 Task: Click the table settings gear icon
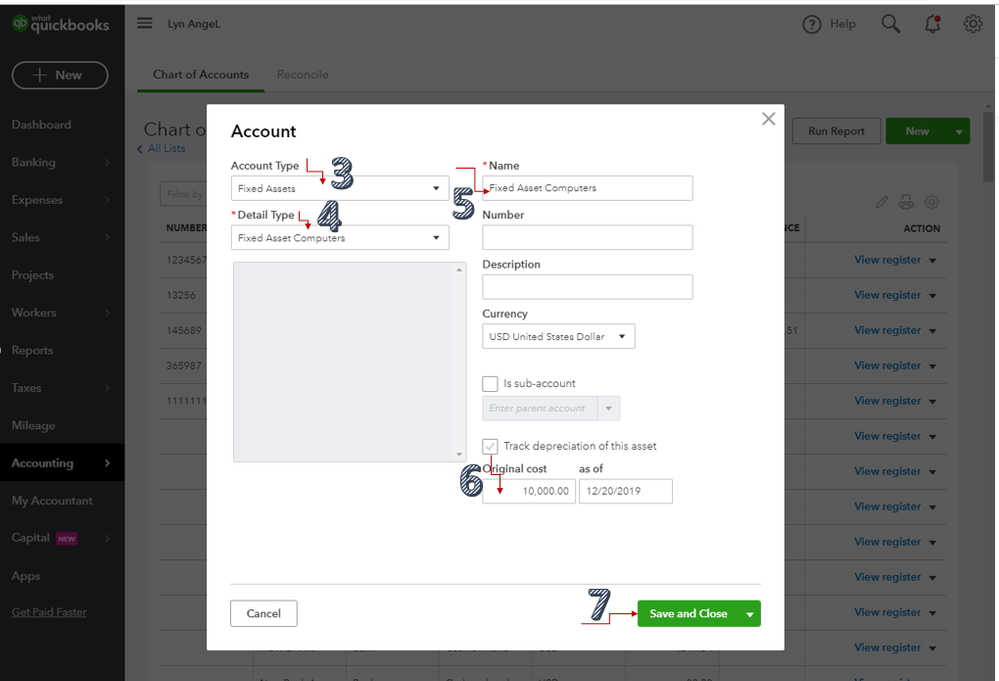coord(931,203)
